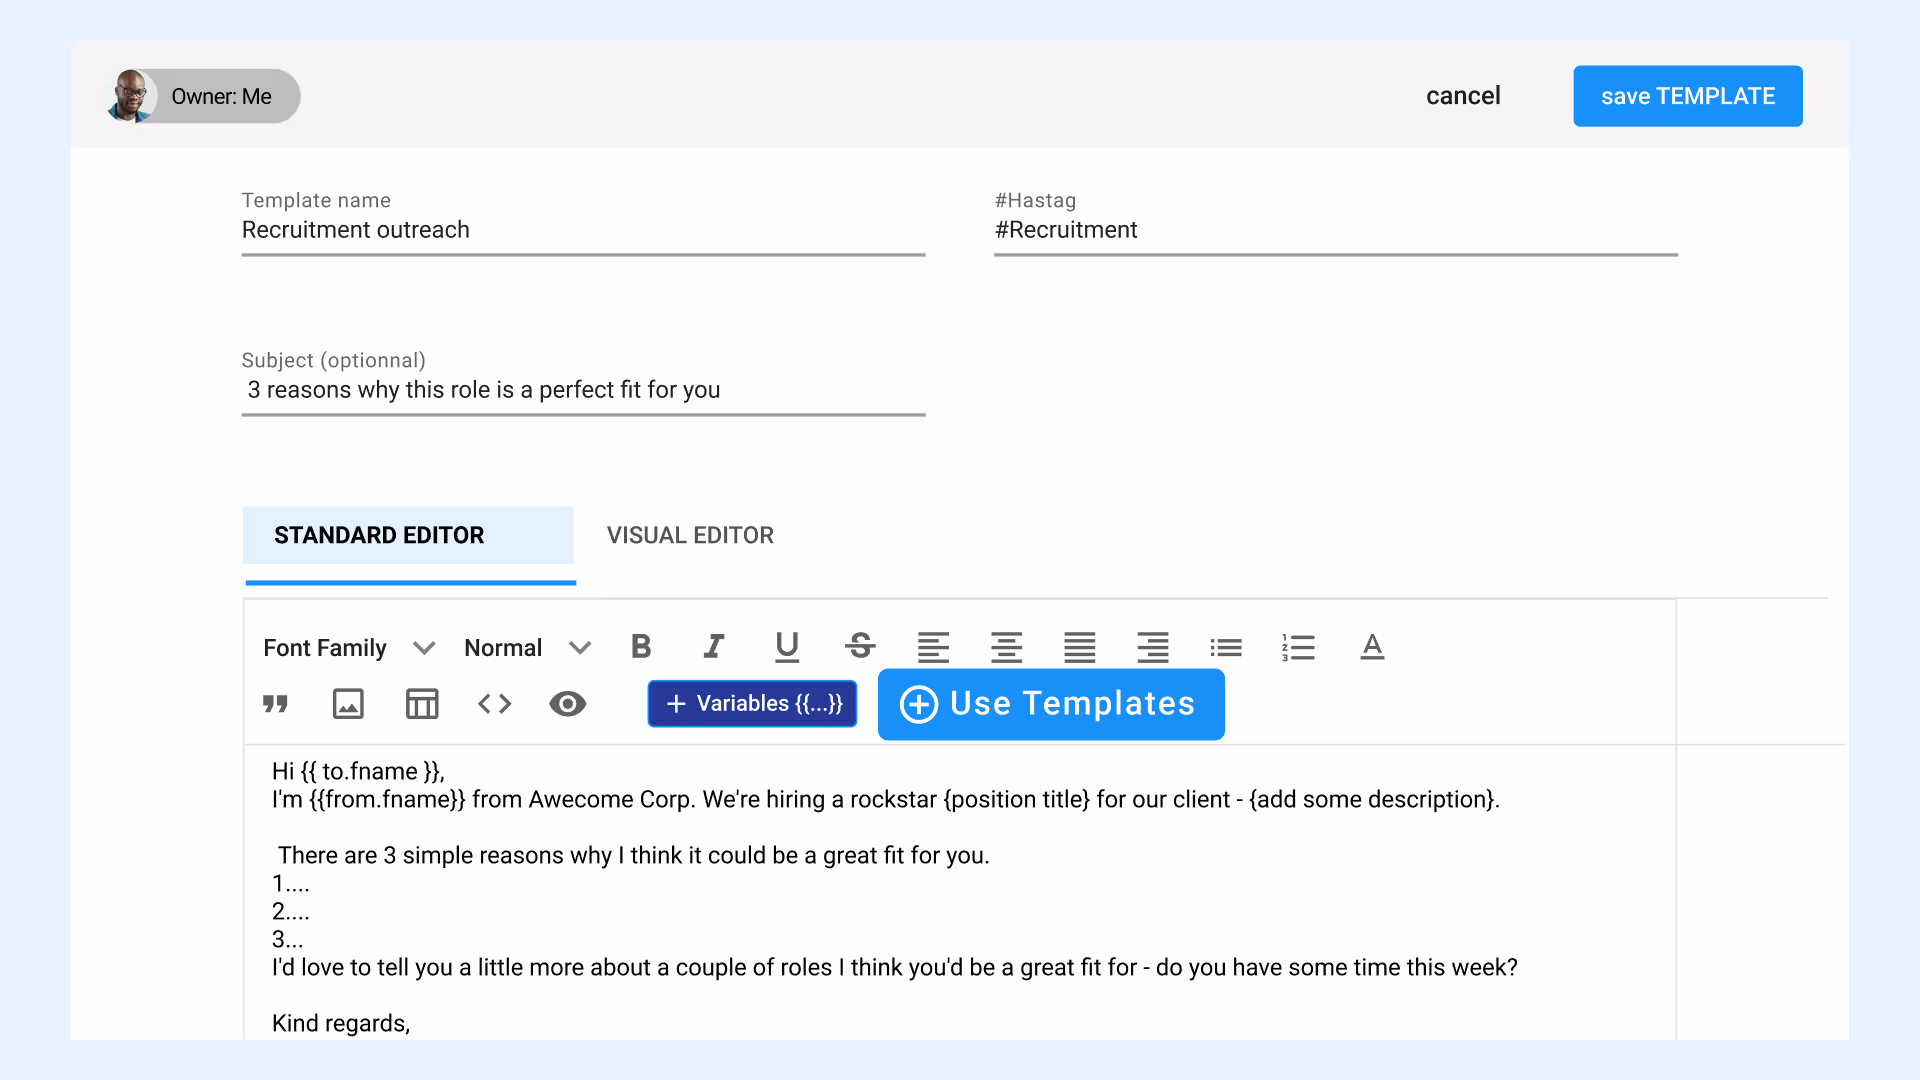
Task: Click the save TEMPLATE button
Action: pos(1687,96)
